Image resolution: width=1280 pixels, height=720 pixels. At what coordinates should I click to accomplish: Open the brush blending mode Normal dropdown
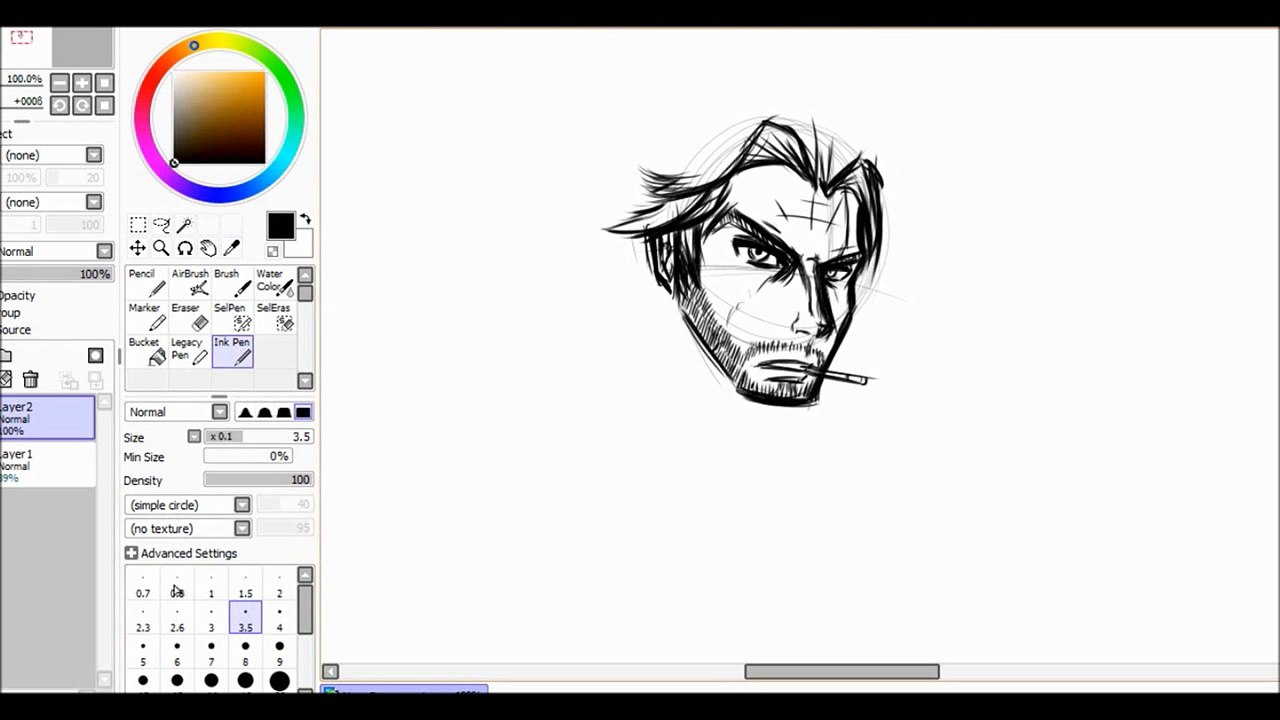click(176, 412)
